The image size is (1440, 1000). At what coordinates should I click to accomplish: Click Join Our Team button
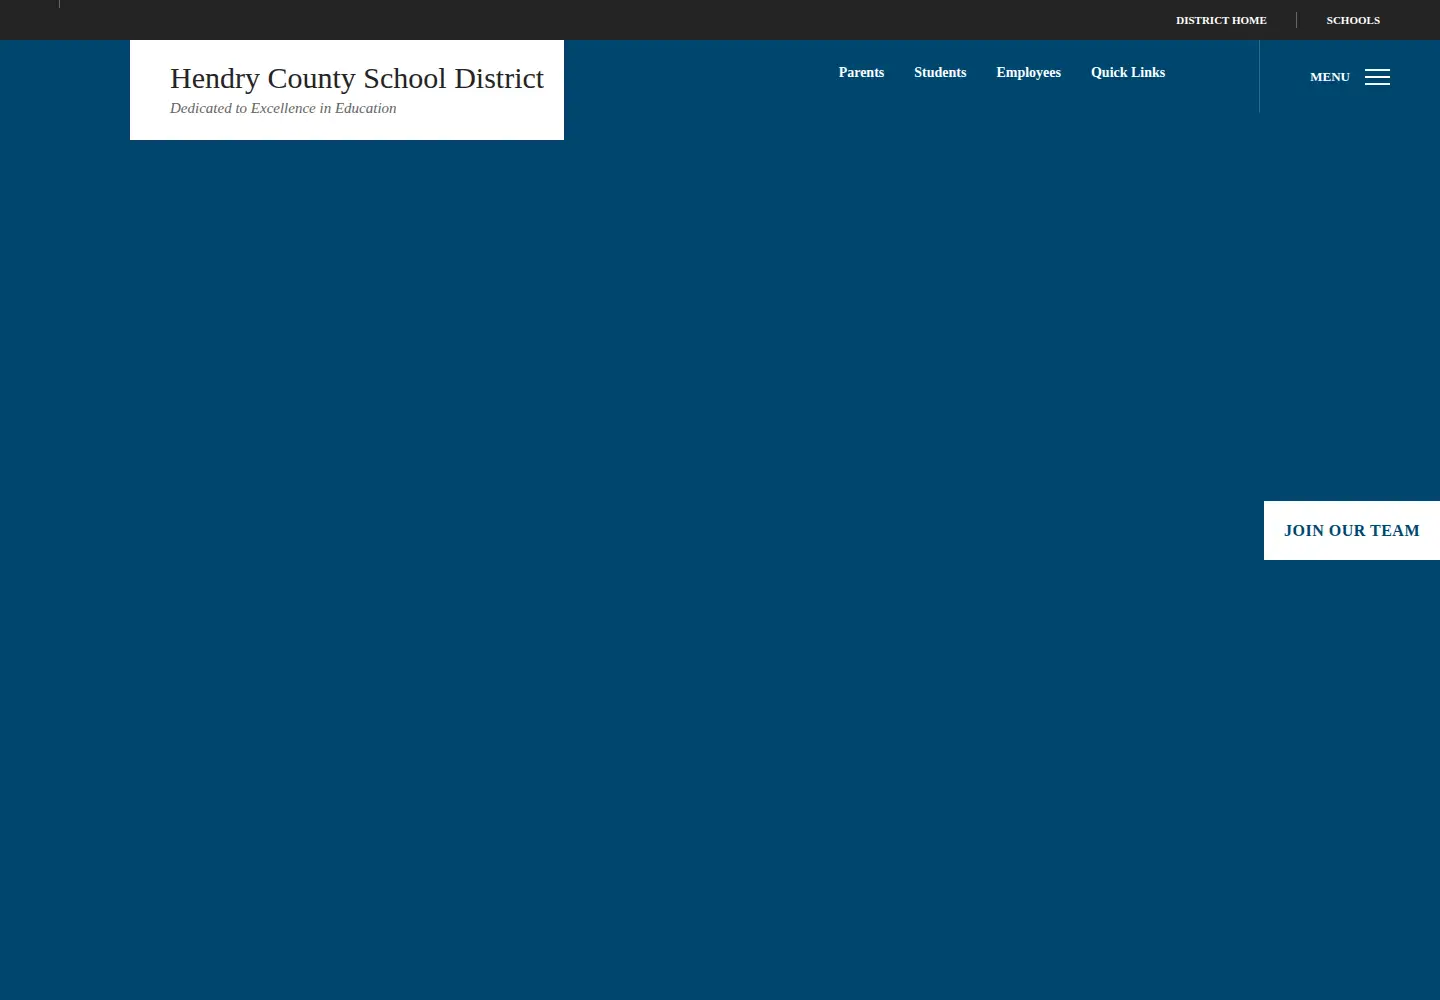[x=1352, y=530]
